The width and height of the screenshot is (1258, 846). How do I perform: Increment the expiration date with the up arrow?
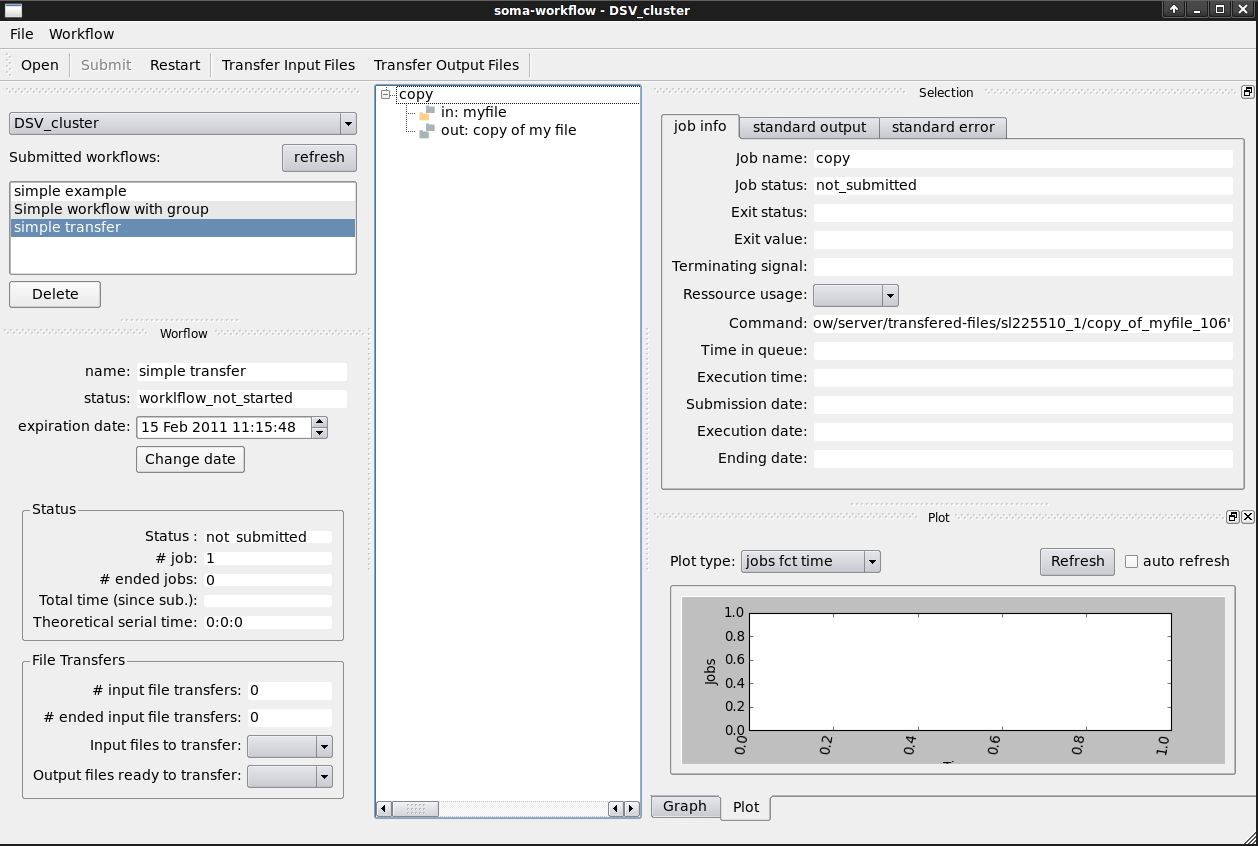[319, 422]
